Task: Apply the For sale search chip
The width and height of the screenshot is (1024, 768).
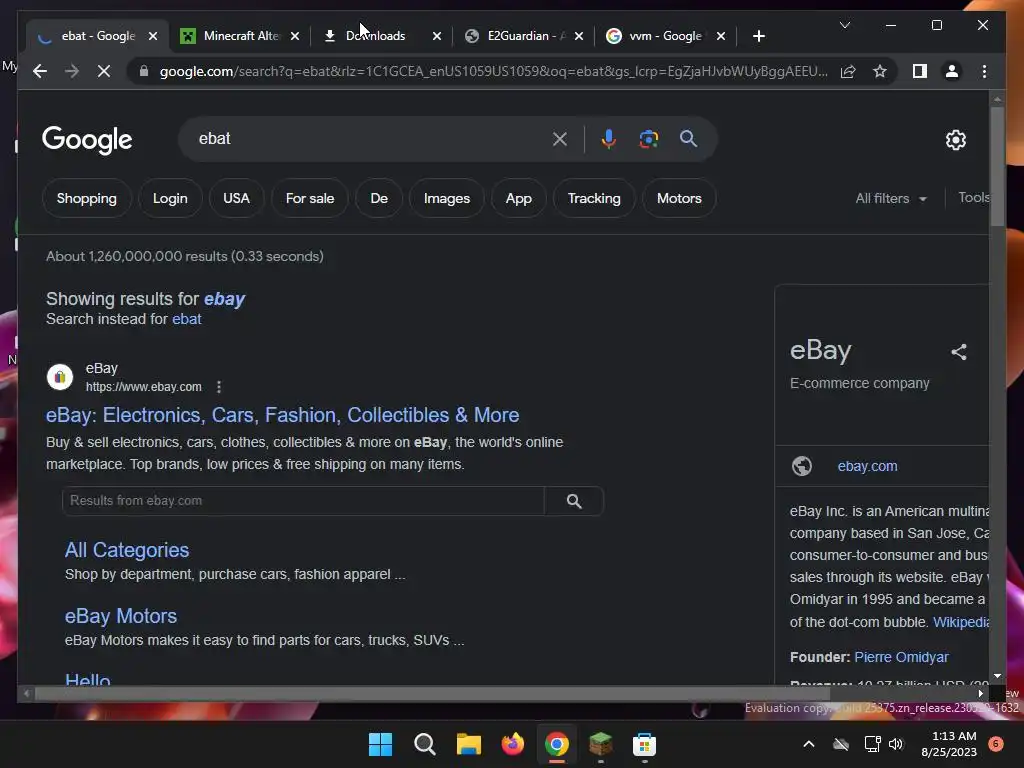Action: 310,199
